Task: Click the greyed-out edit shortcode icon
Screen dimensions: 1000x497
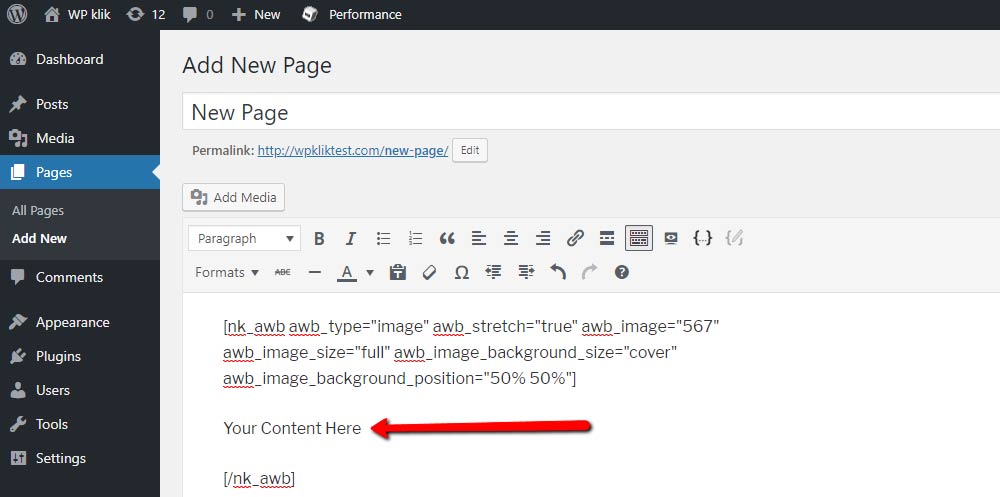Action: click(735, 239)
